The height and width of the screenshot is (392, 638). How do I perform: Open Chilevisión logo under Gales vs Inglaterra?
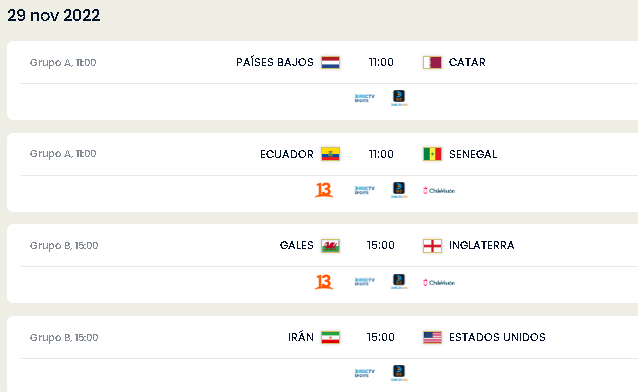(439, 282)
